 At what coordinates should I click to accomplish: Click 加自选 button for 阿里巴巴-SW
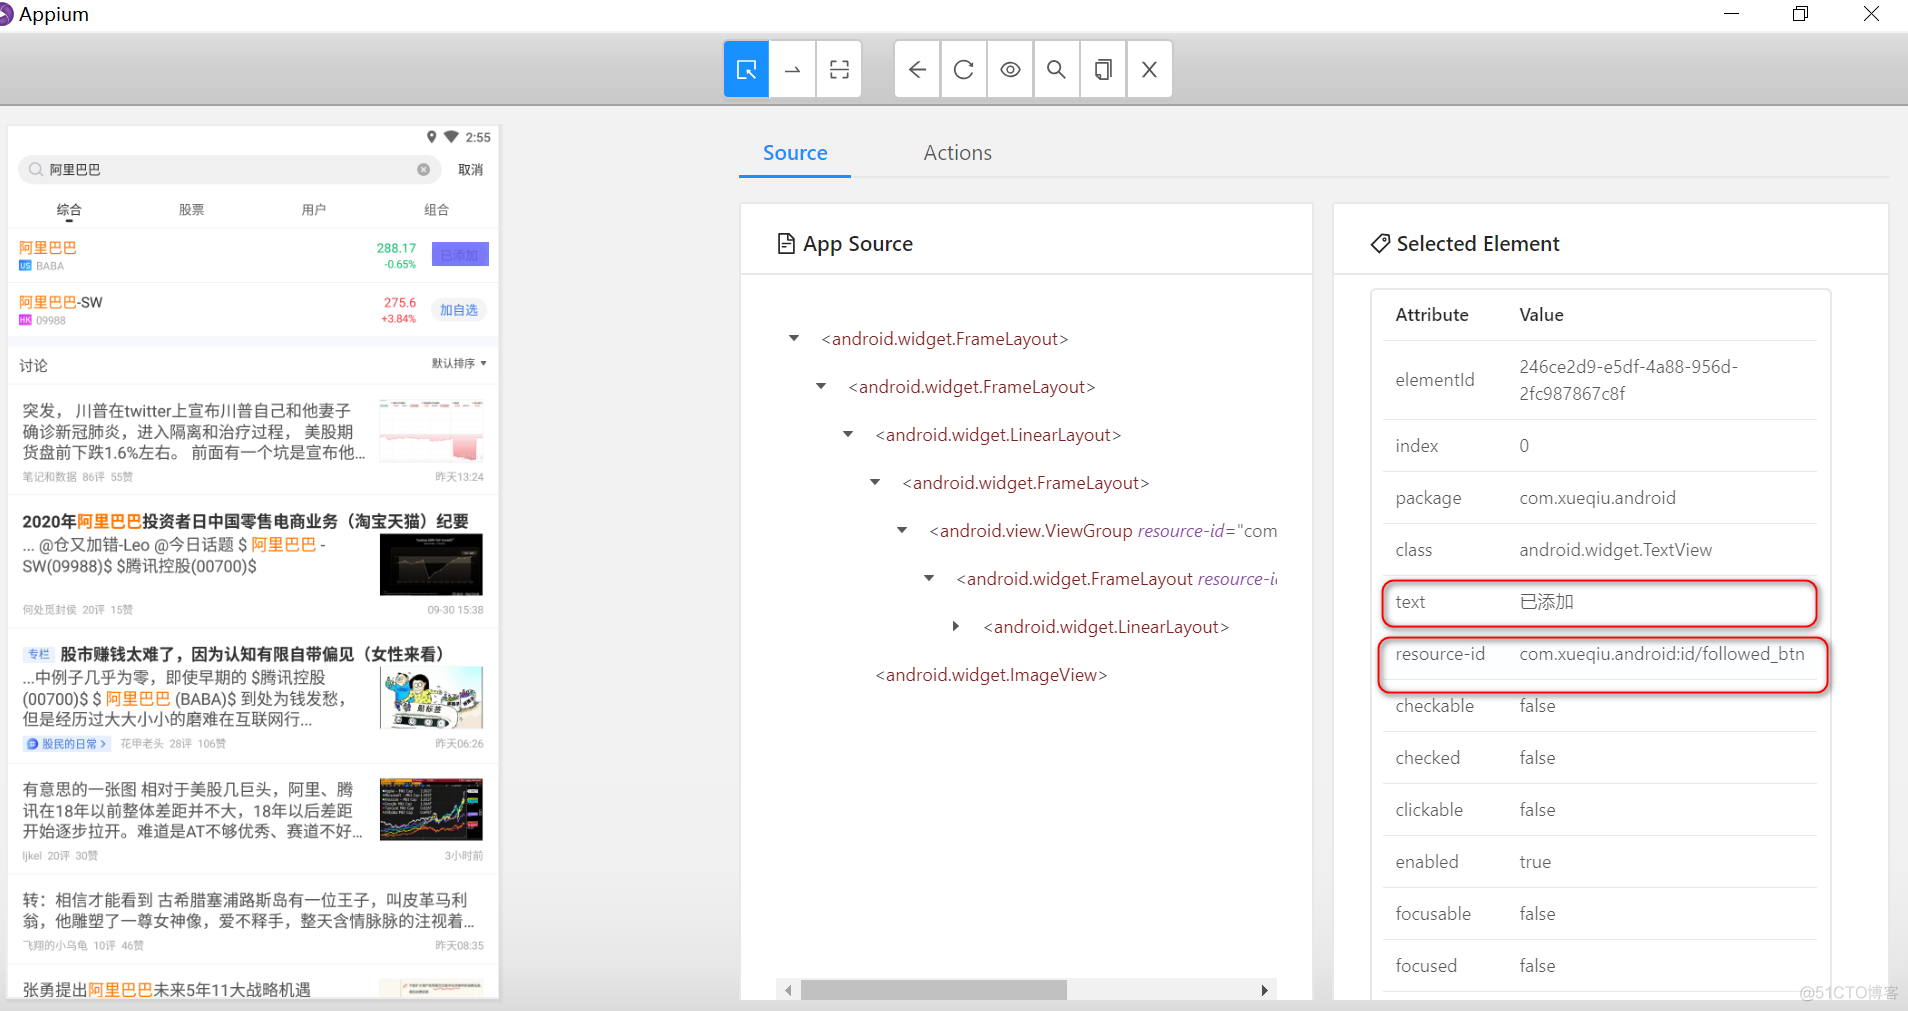coord(459,310)
